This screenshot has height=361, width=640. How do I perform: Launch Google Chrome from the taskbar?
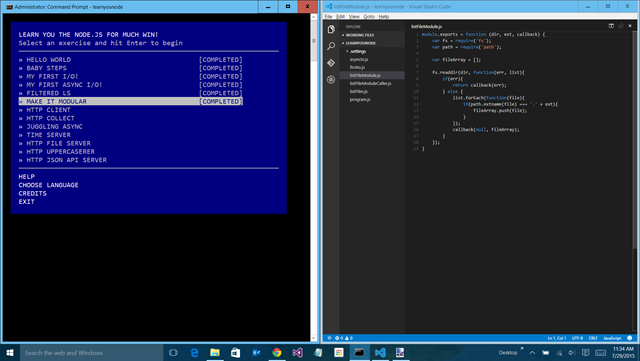(x=277, y=352)
